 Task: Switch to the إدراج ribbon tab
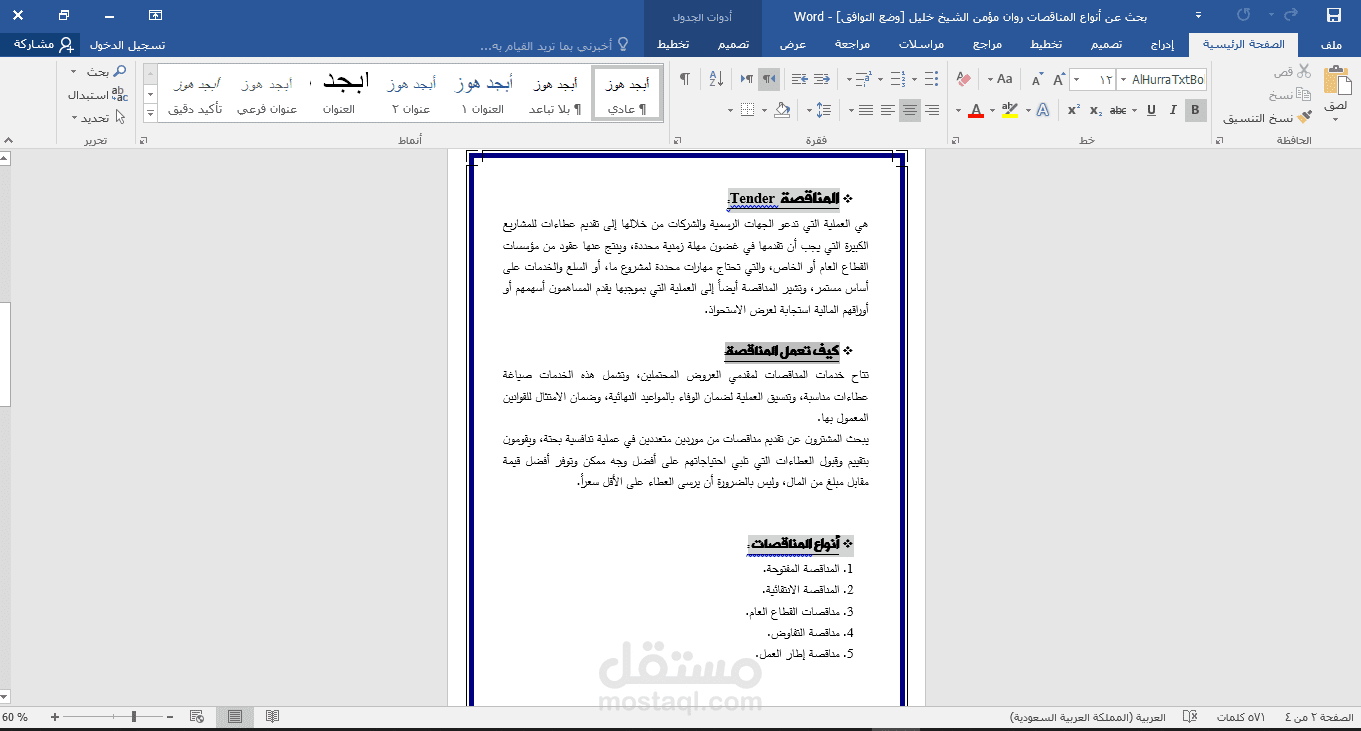[1159, 44]
